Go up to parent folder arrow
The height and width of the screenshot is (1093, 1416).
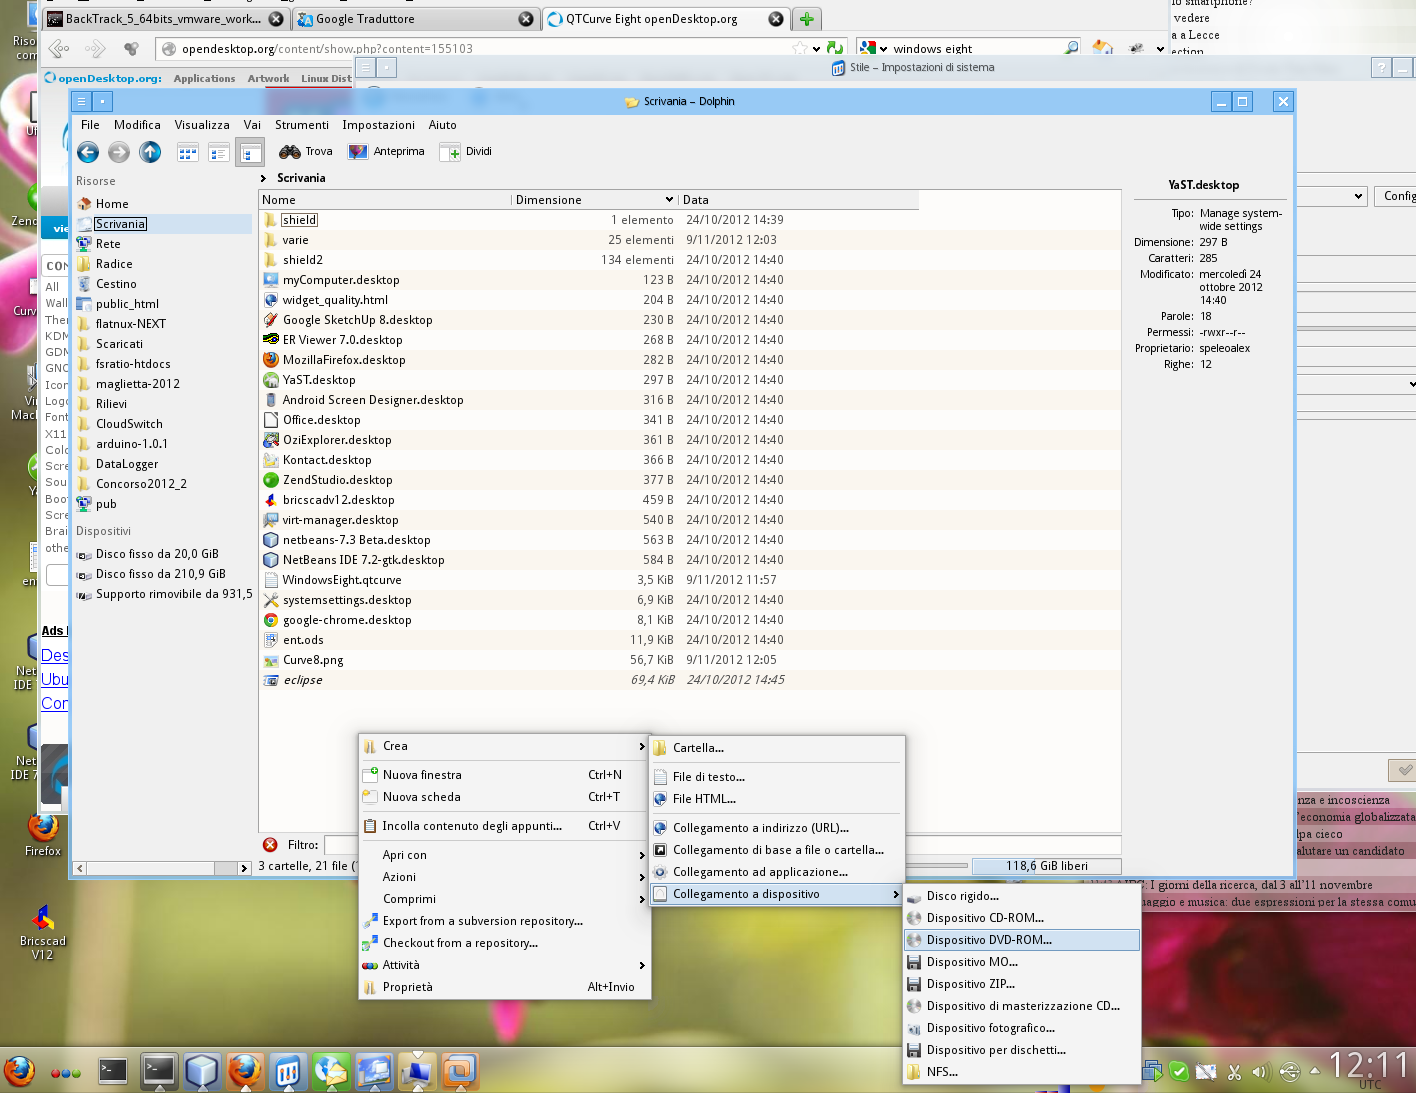coord(150,152)
